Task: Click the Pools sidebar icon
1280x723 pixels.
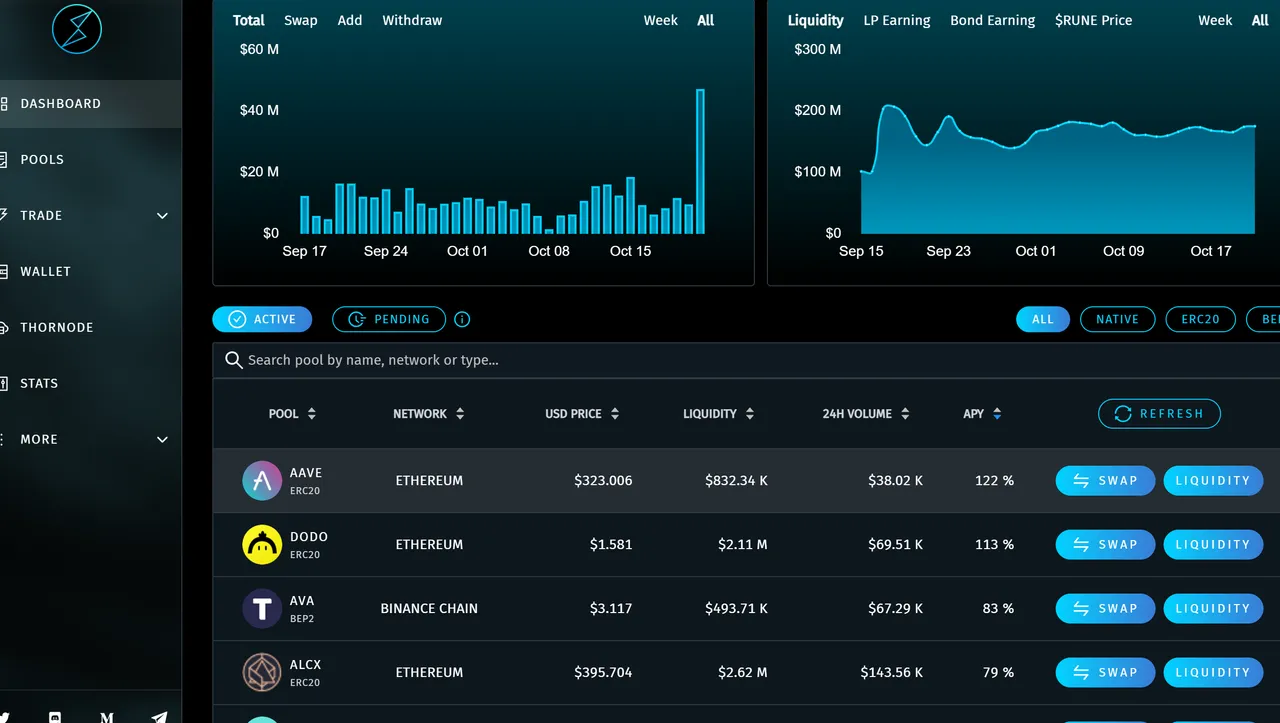Action: [4, 160]
